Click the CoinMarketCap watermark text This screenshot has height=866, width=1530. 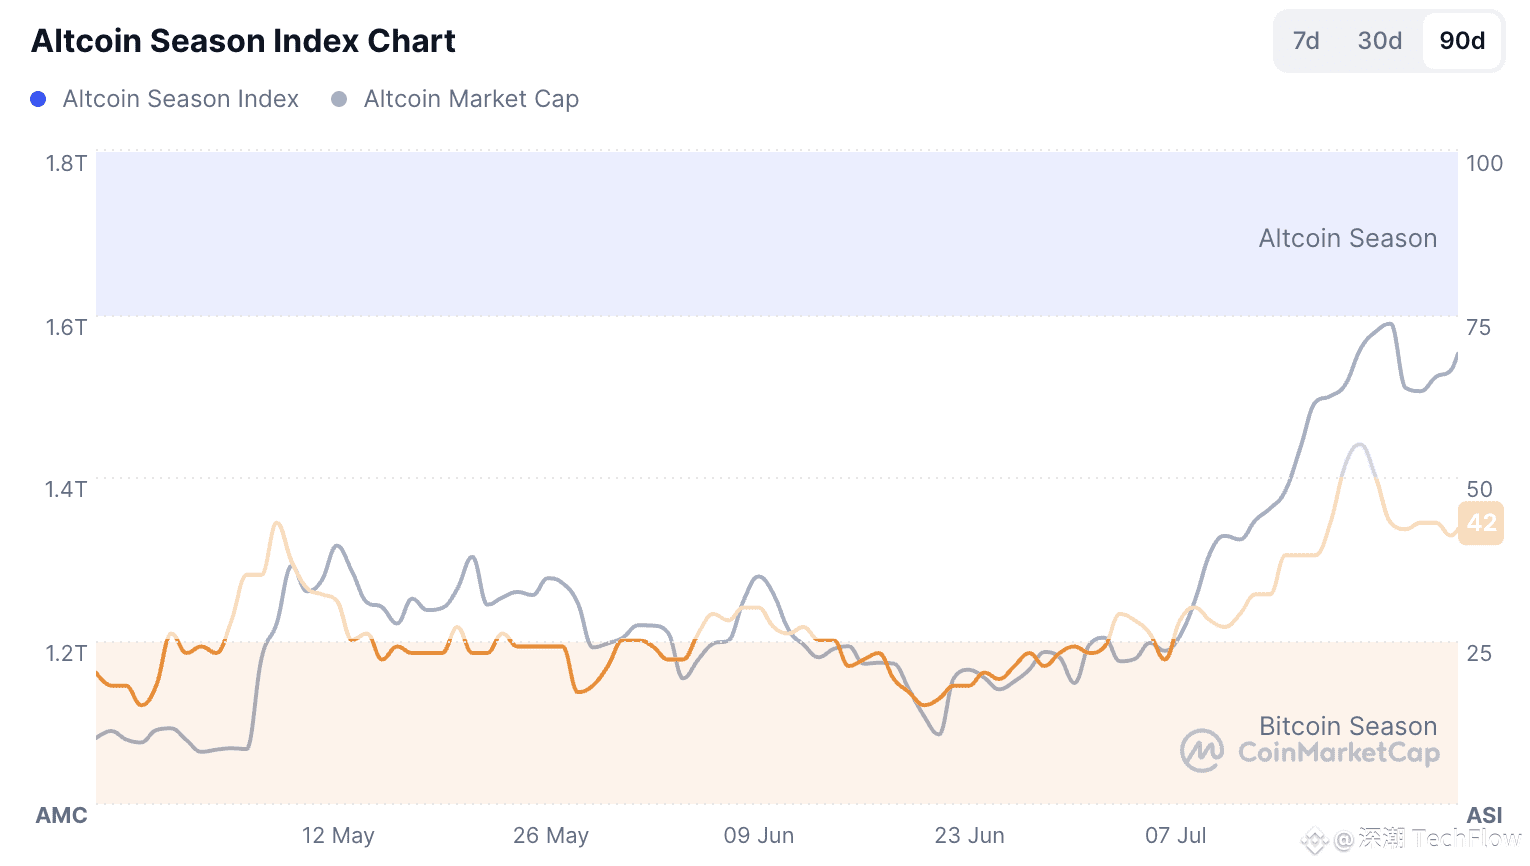1339,753
